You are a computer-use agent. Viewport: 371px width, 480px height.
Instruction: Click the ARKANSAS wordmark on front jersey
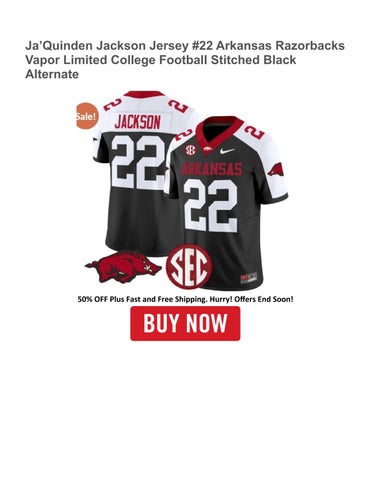212,169
